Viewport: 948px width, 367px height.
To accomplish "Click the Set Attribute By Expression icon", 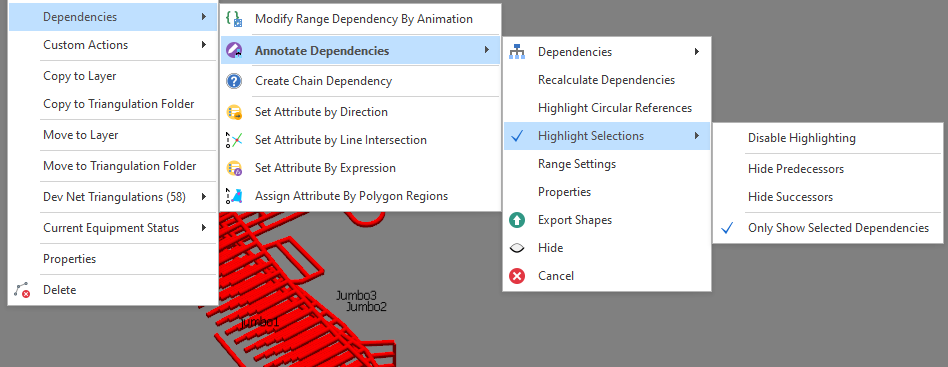I will [234, 168].
